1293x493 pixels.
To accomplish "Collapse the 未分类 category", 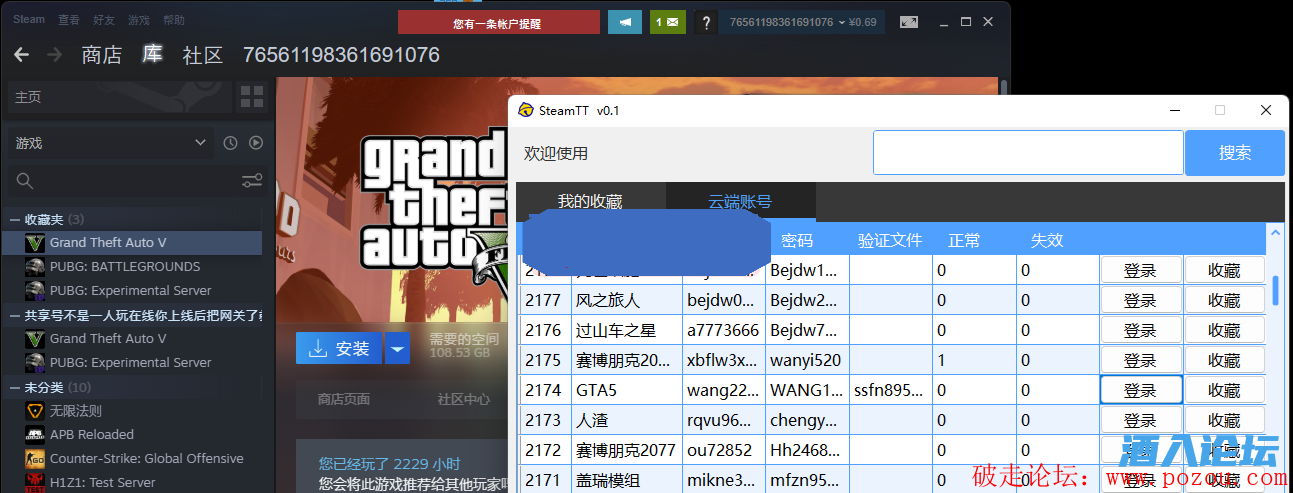I will pyautogui.click(x=15, y=387).
